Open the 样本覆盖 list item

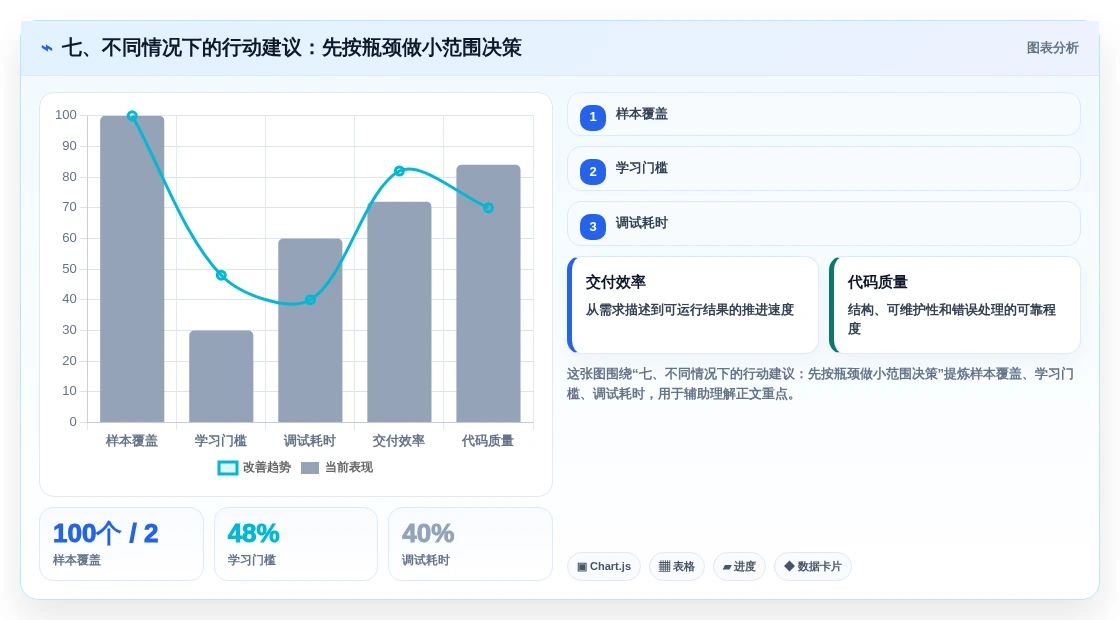[x=824, y=114]
